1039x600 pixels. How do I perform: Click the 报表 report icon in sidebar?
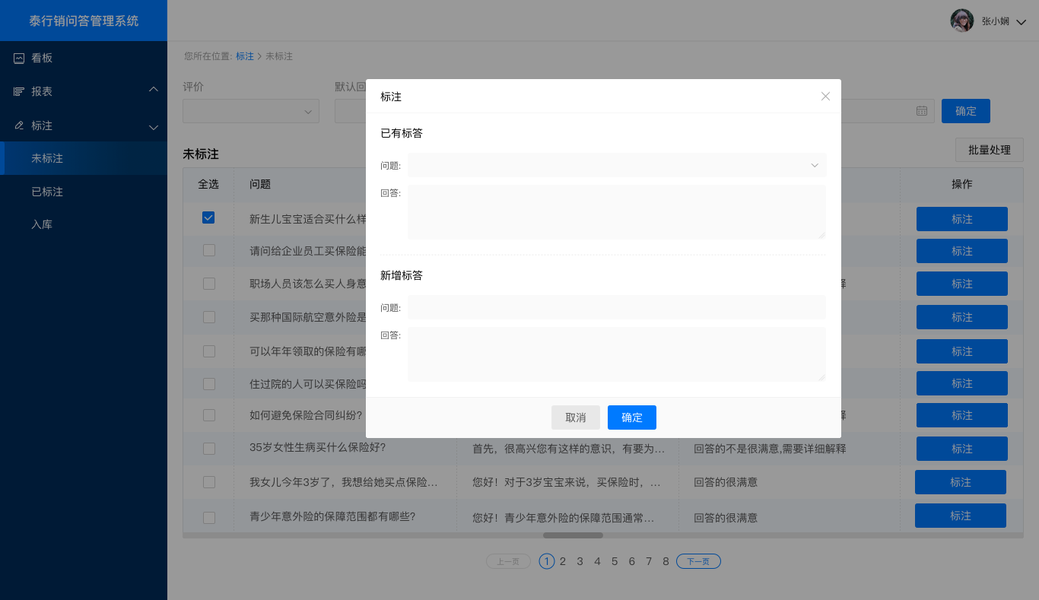19,91
